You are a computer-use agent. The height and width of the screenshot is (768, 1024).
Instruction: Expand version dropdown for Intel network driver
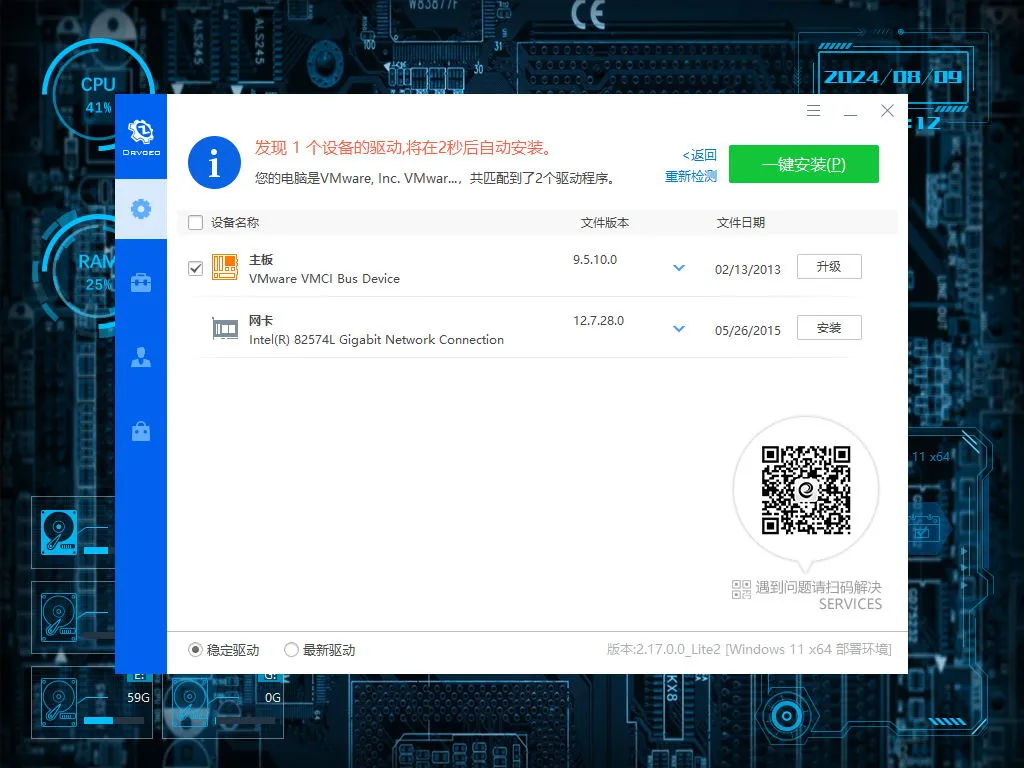[679, 328]
